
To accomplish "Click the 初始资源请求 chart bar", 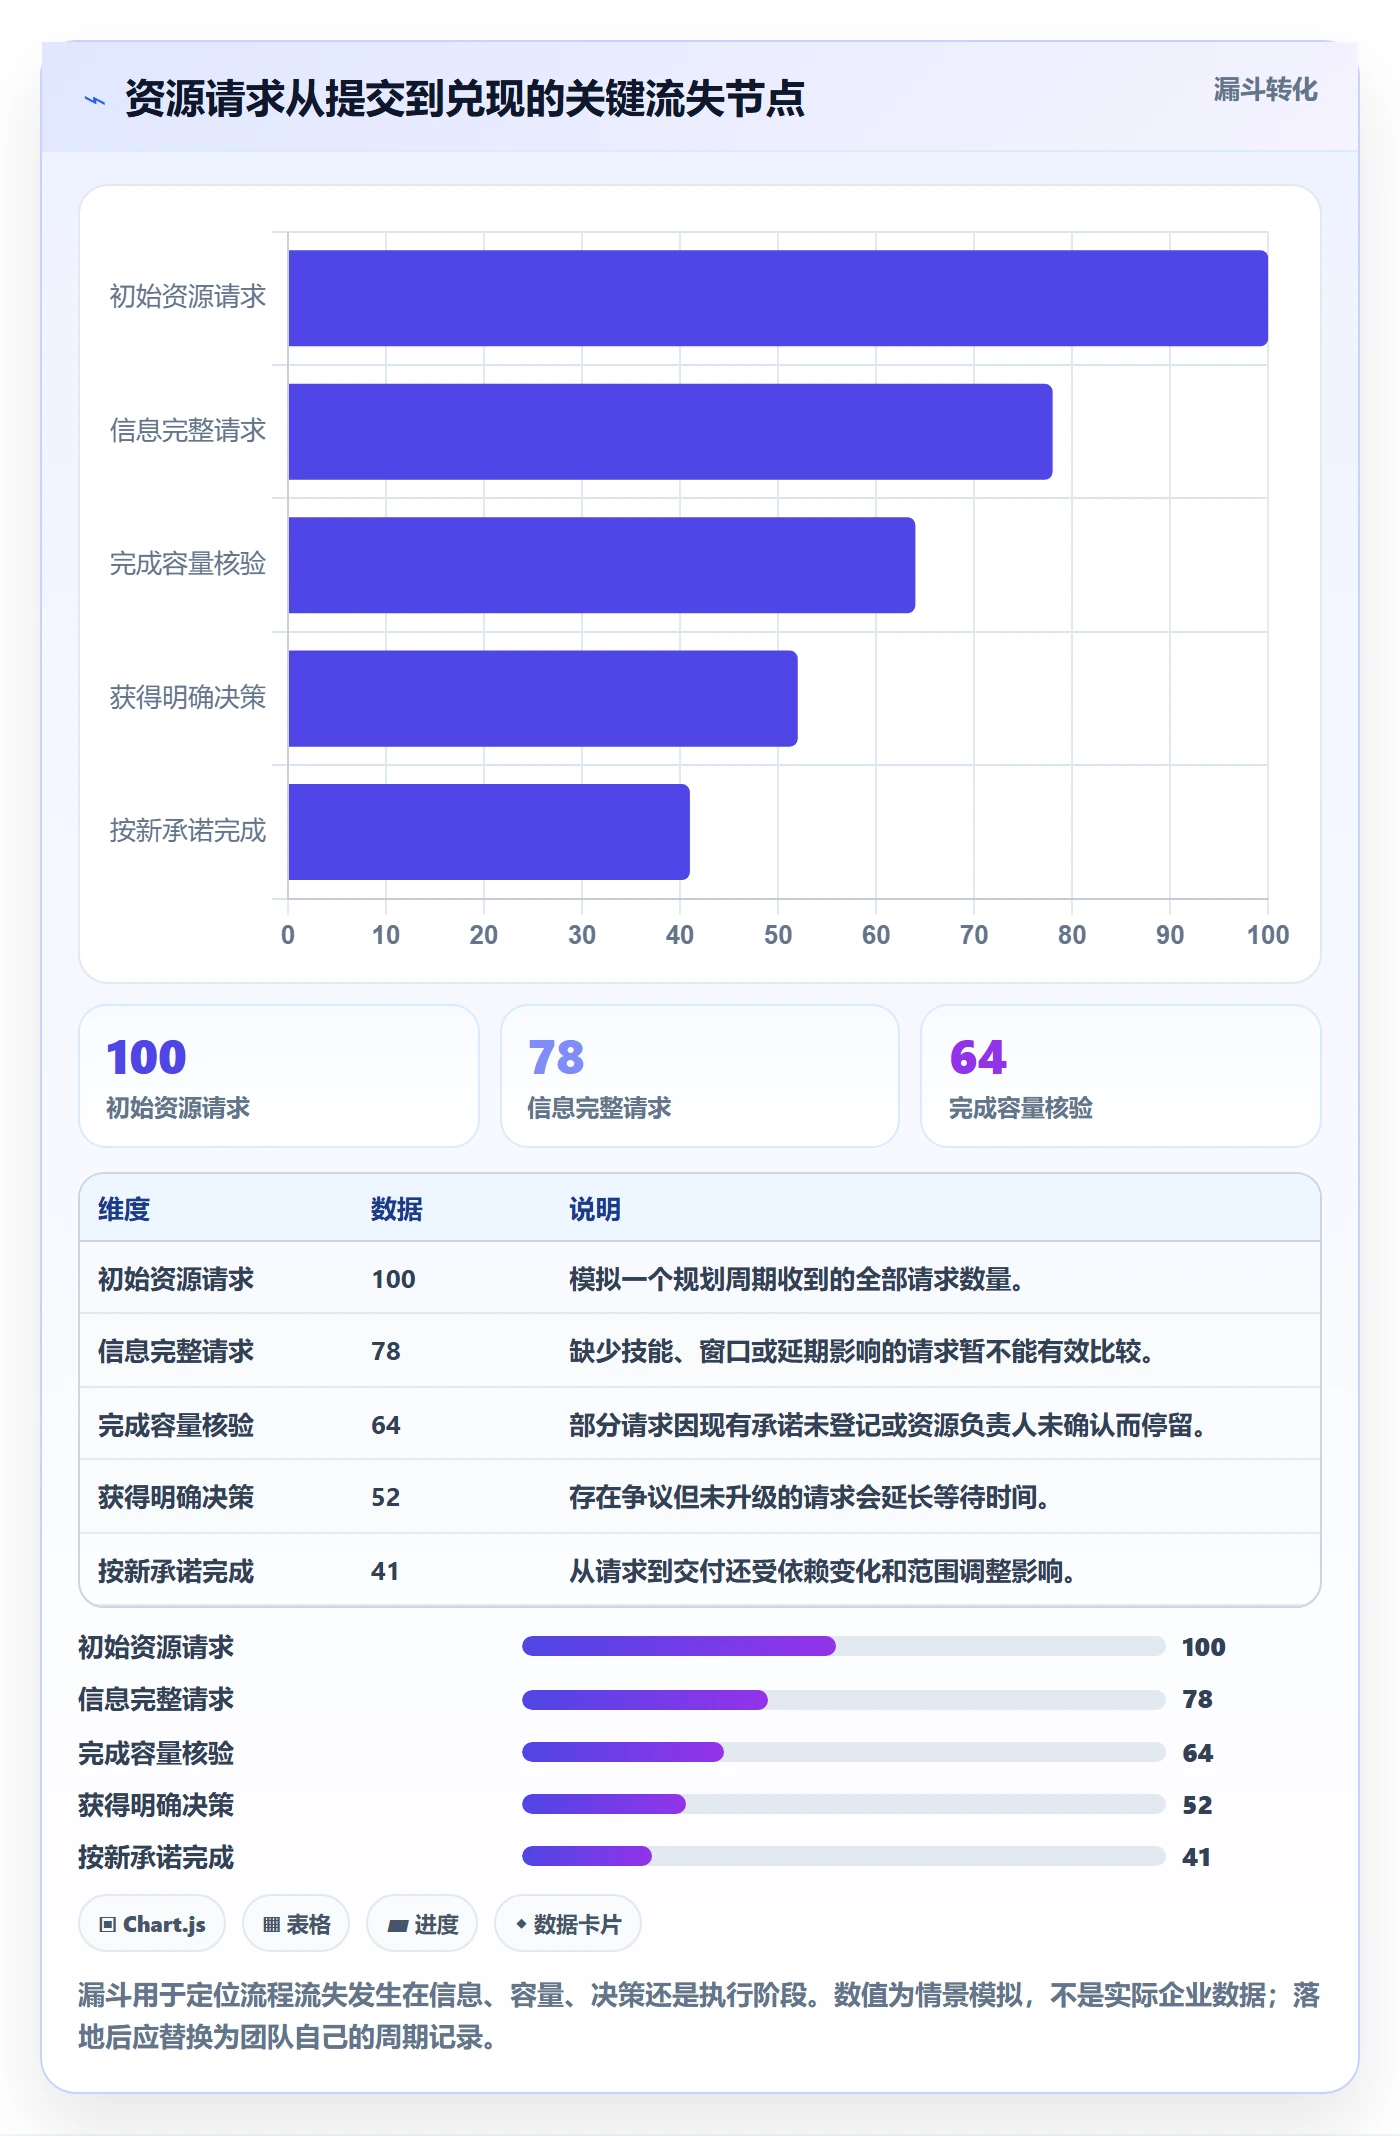I will [778, 298].
